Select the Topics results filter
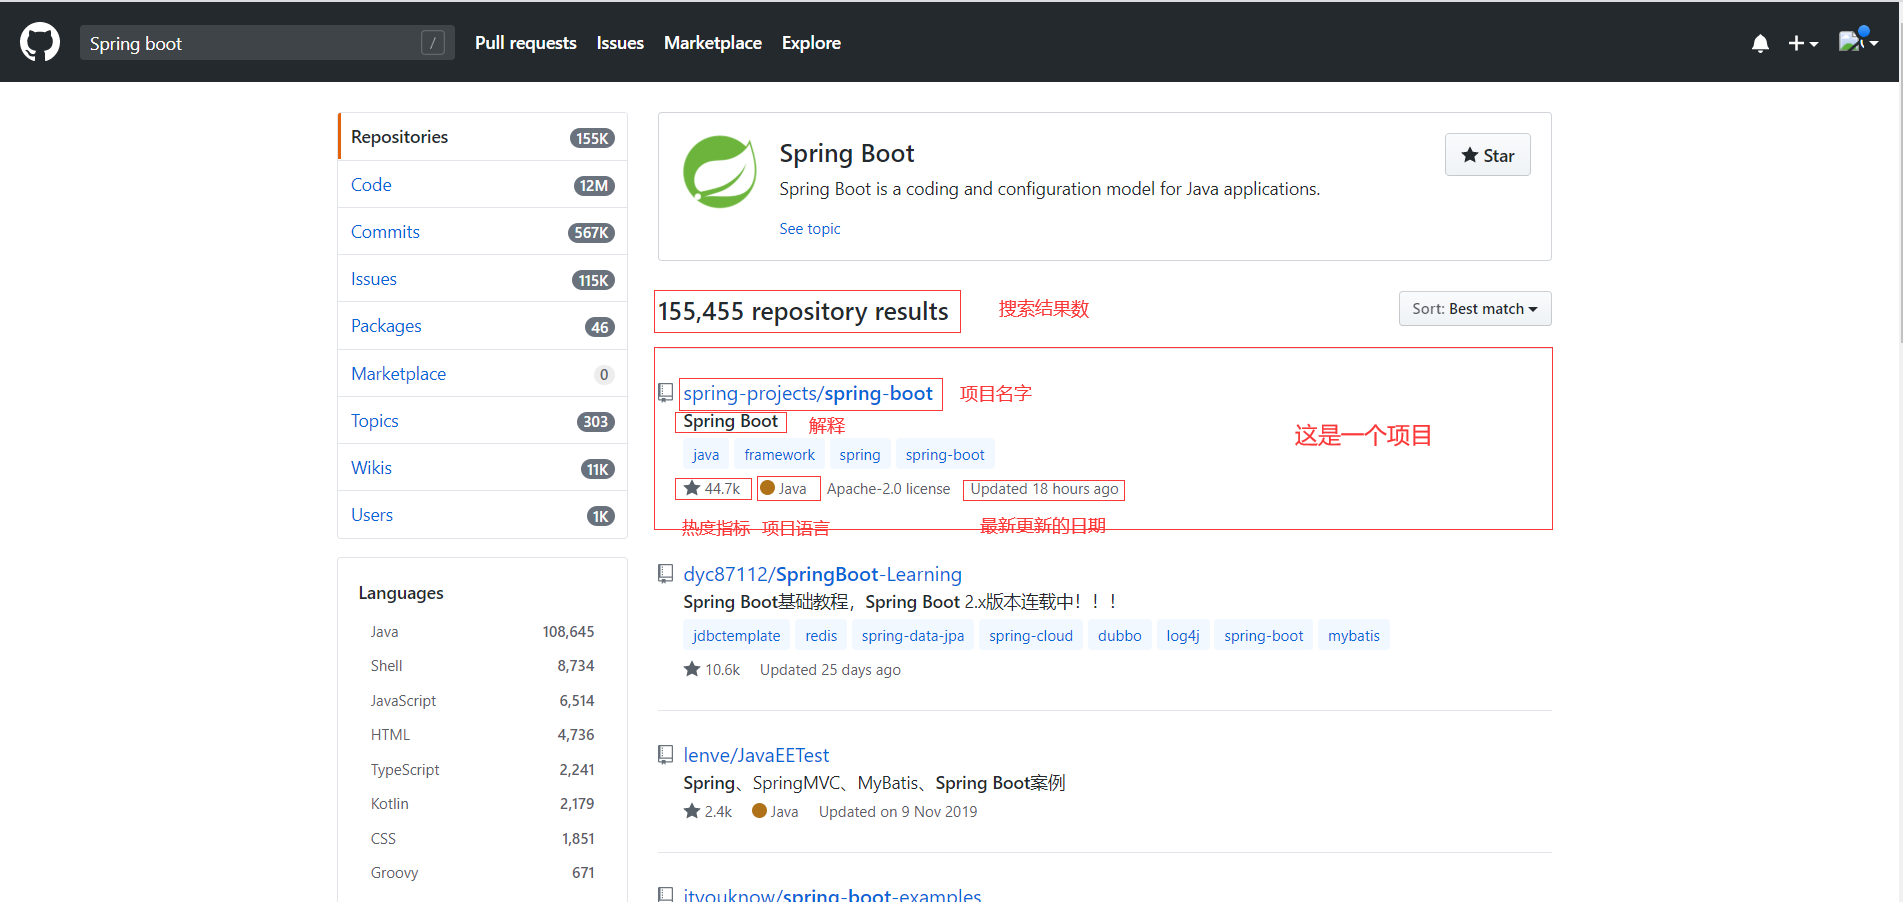Screen dimensions: 1903x902 [483, 421]
